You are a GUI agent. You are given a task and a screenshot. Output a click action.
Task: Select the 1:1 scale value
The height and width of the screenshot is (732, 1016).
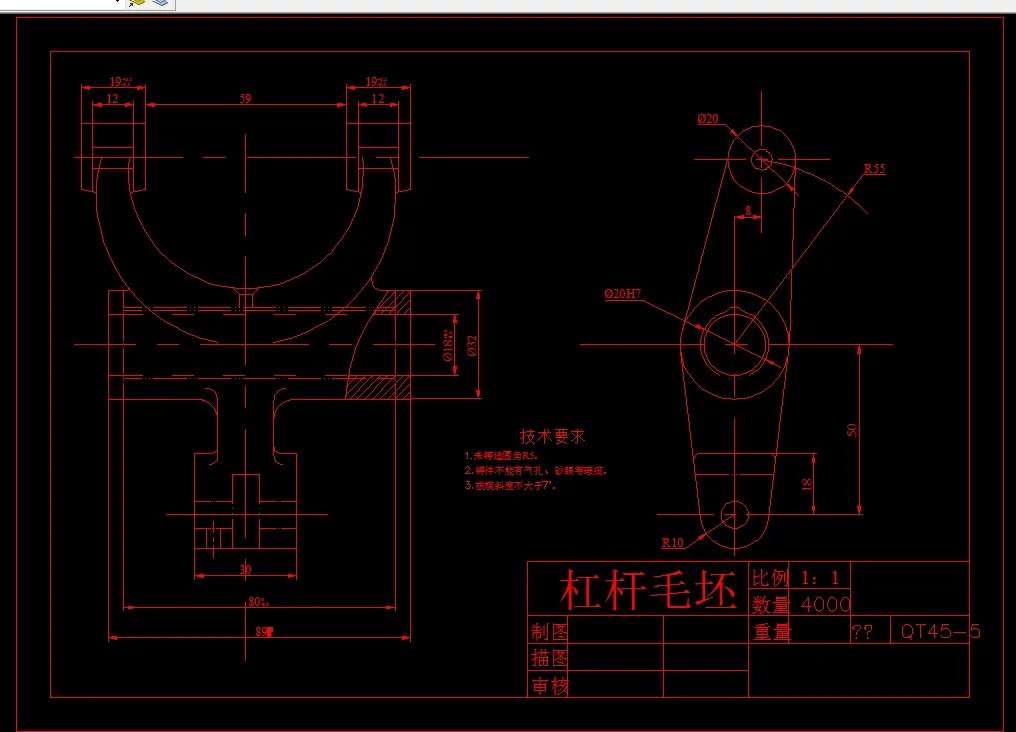click(820, 577)
